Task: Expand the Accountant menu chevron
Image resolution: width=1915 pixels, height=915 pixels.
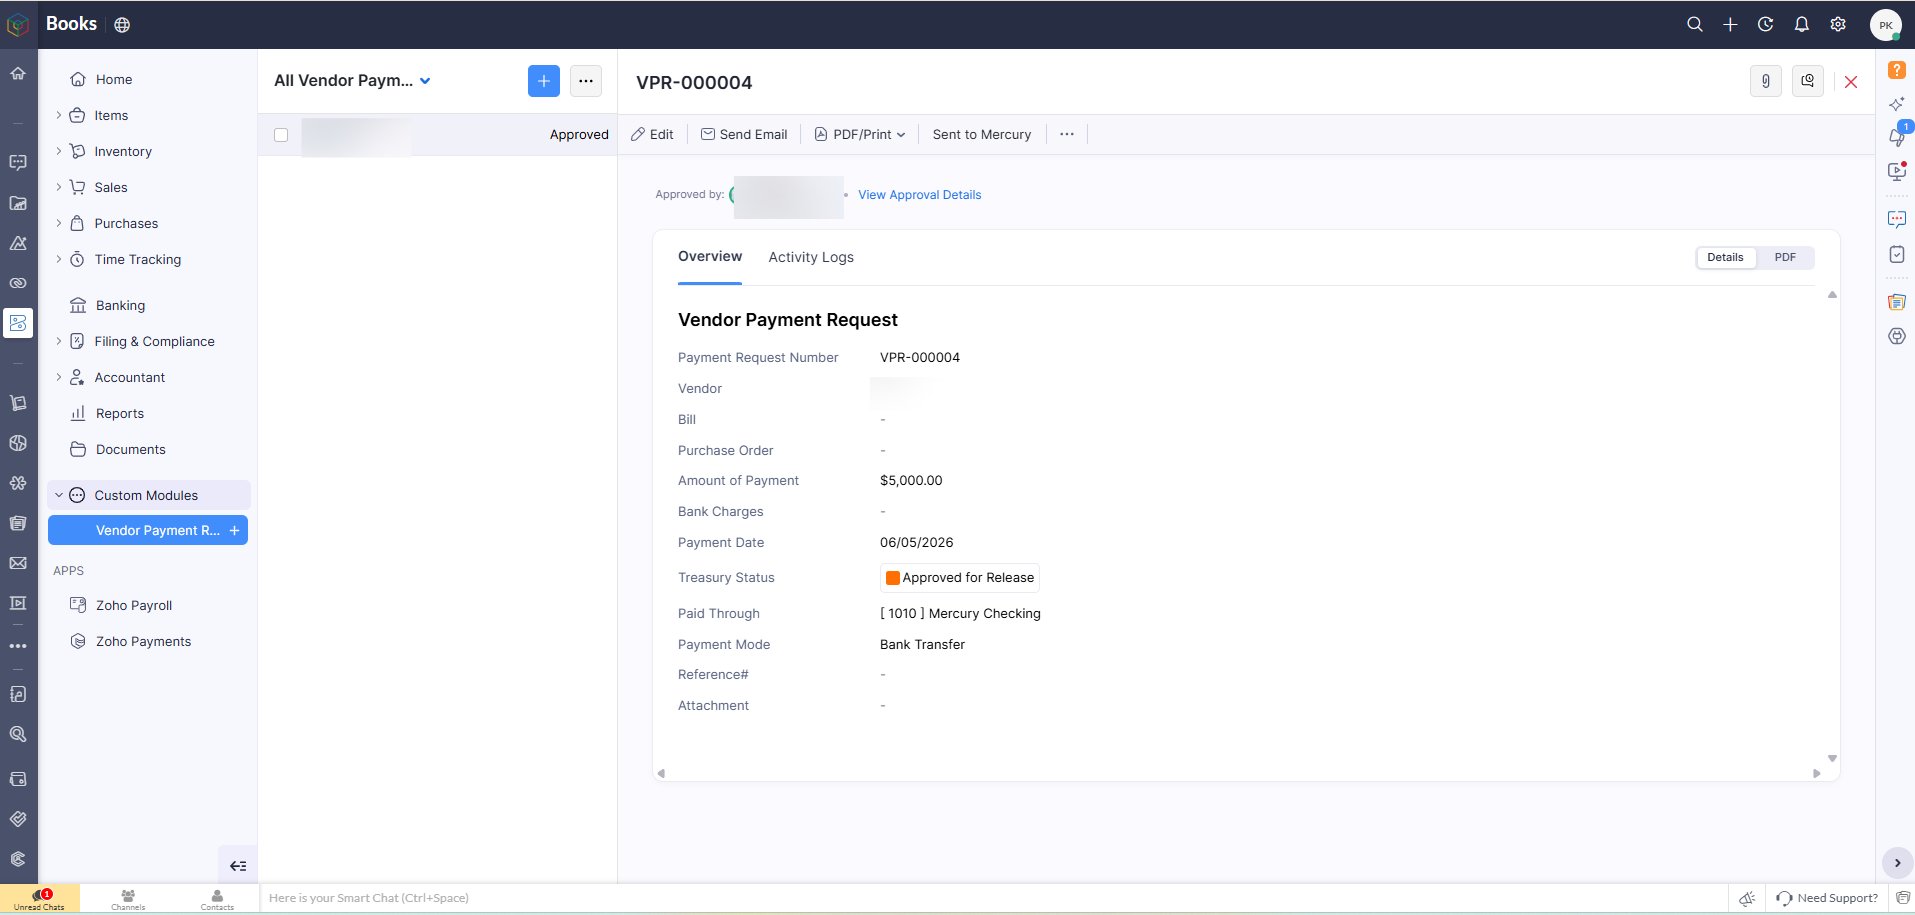Action: (58, 377)
